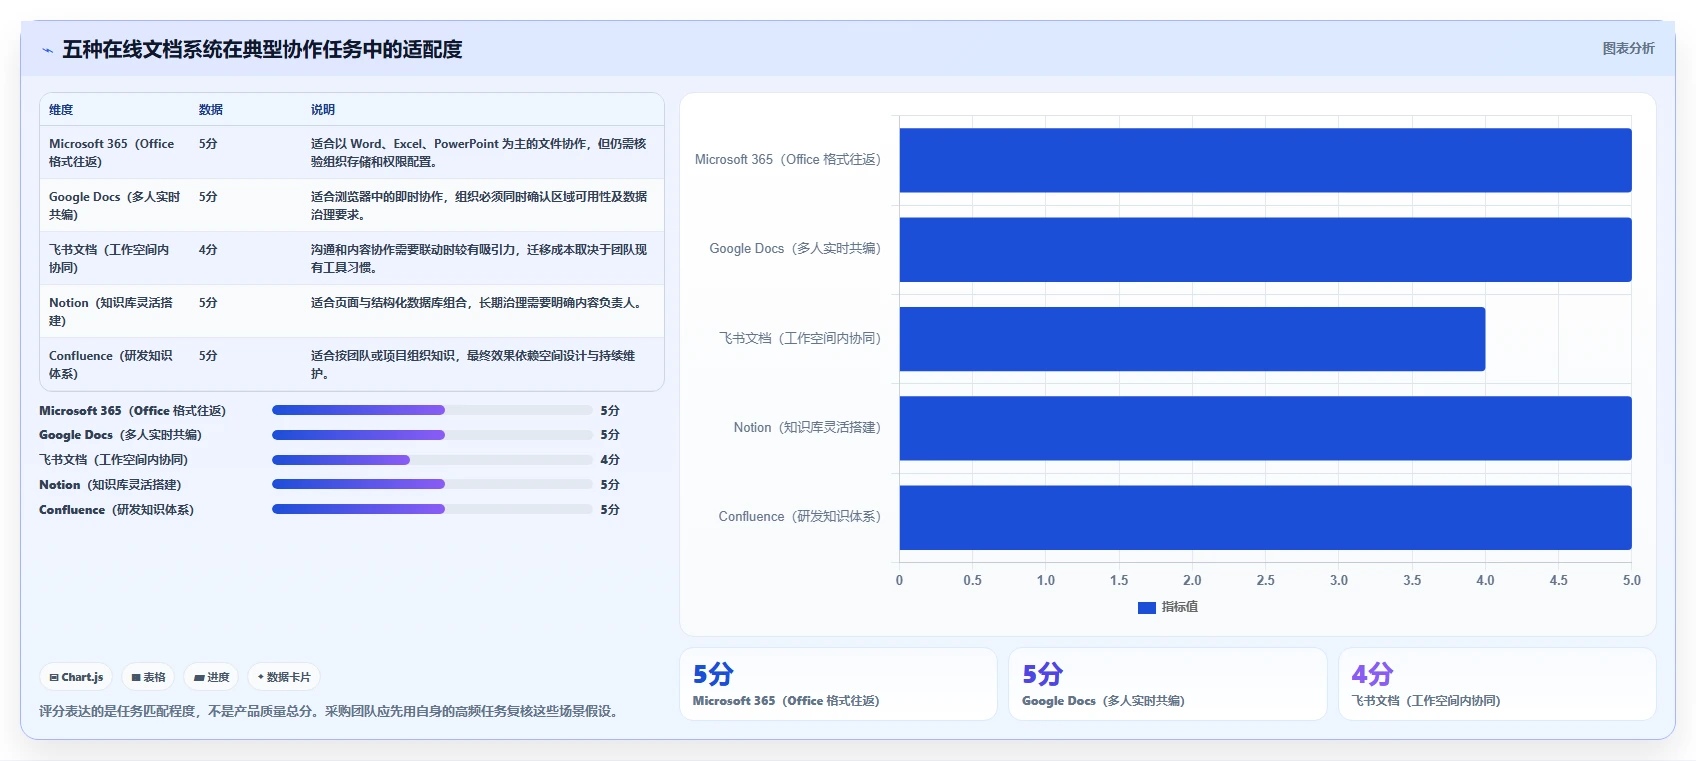Click description starting 适合按团队或项目组织知识
1696x761 pixels.
(x=473, y=364)
